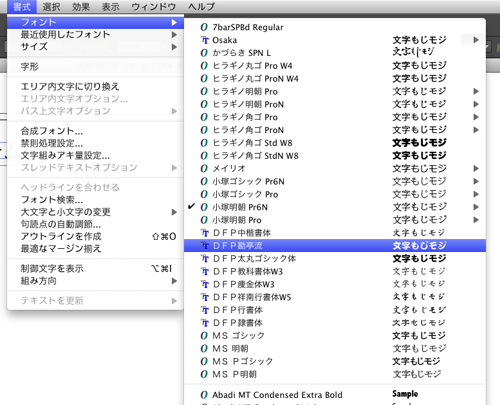Expand ヒラギノ角ゴ ProN styles arrow

pos(476,130)
